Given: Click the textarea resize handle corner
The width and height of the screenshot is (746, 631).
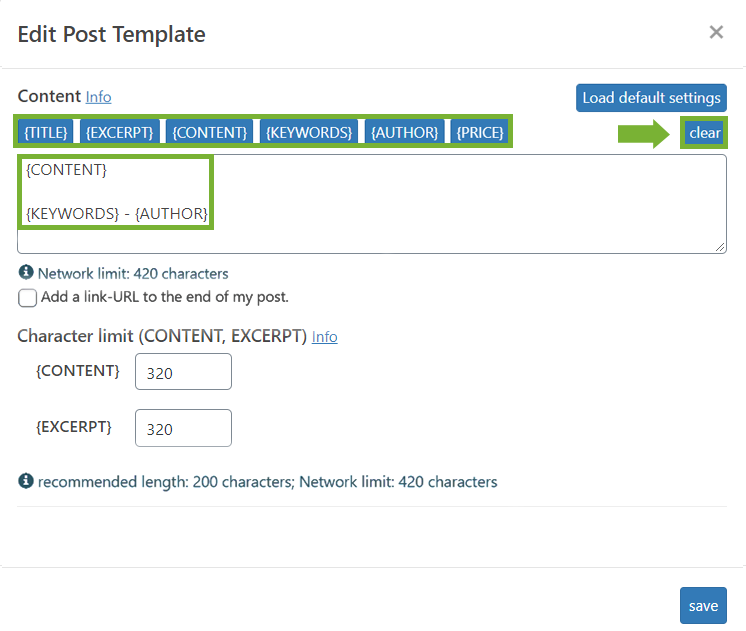Looking at the screenshot, I should tap(720, 247).
